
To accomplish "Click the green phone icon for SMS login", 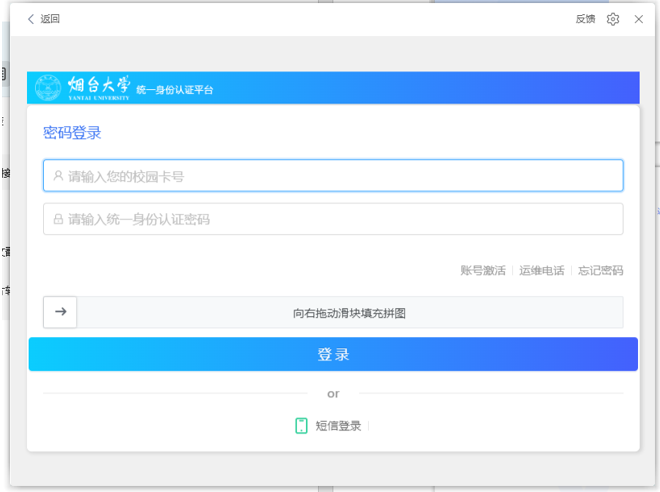I will point(301,425).
